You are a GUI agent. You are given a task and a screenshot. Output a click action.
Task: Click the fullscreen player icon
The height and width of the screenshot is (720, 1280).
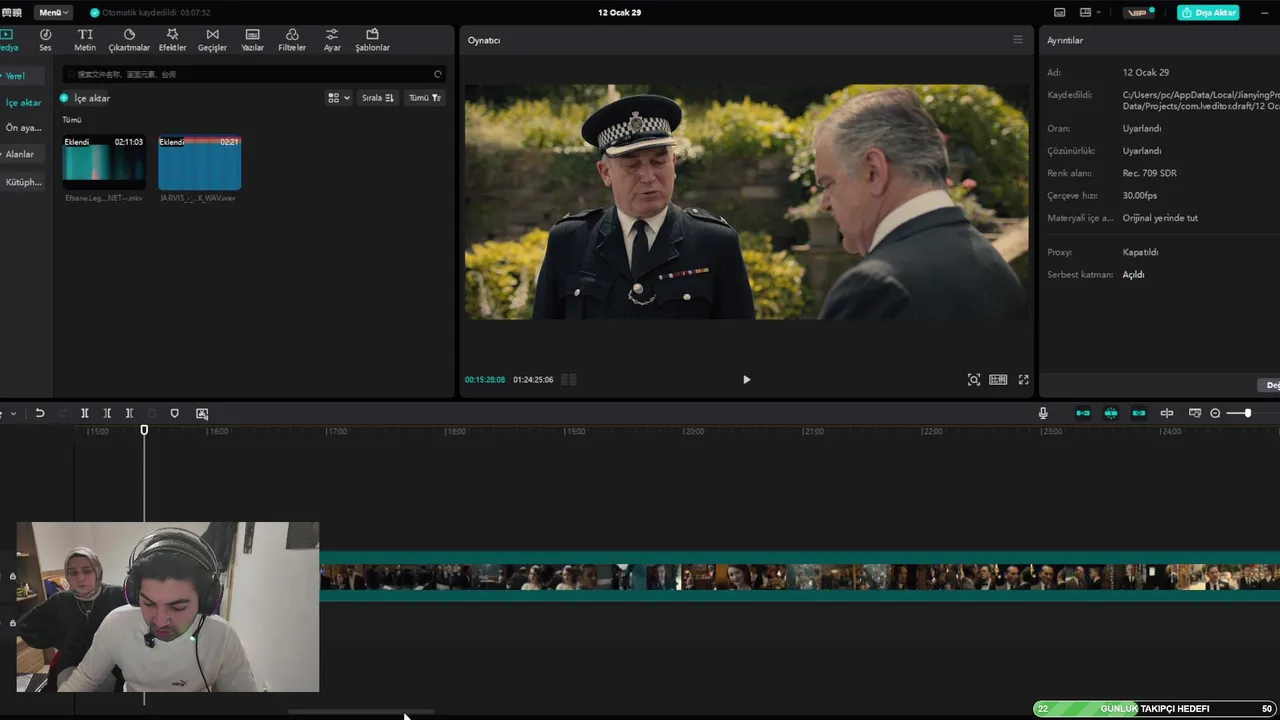(1023, 380)
